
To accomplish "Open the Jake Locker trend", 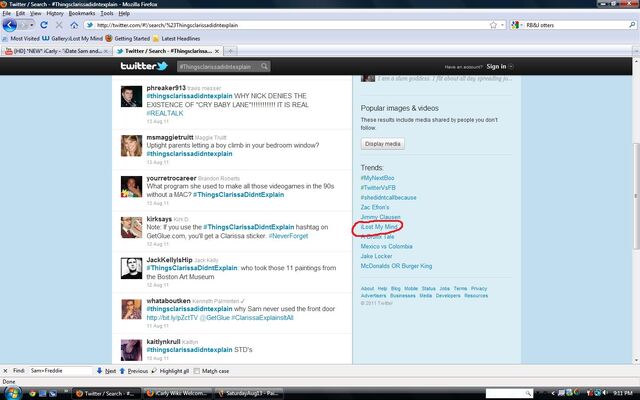I will tap(376, 256).
